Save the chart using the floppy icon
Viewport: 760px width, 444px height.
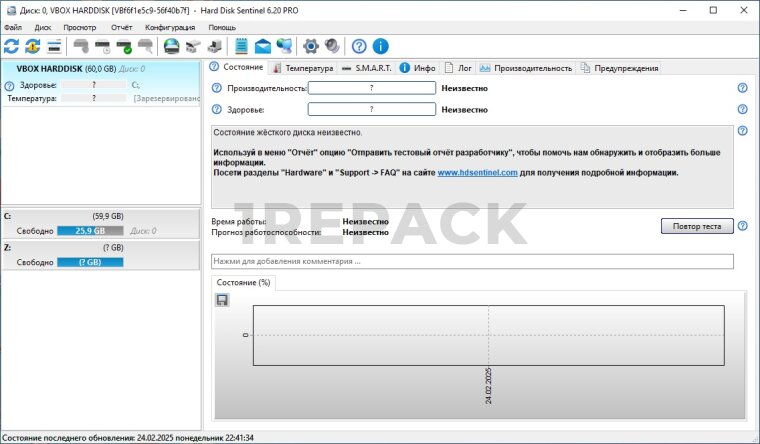(221, 299)
